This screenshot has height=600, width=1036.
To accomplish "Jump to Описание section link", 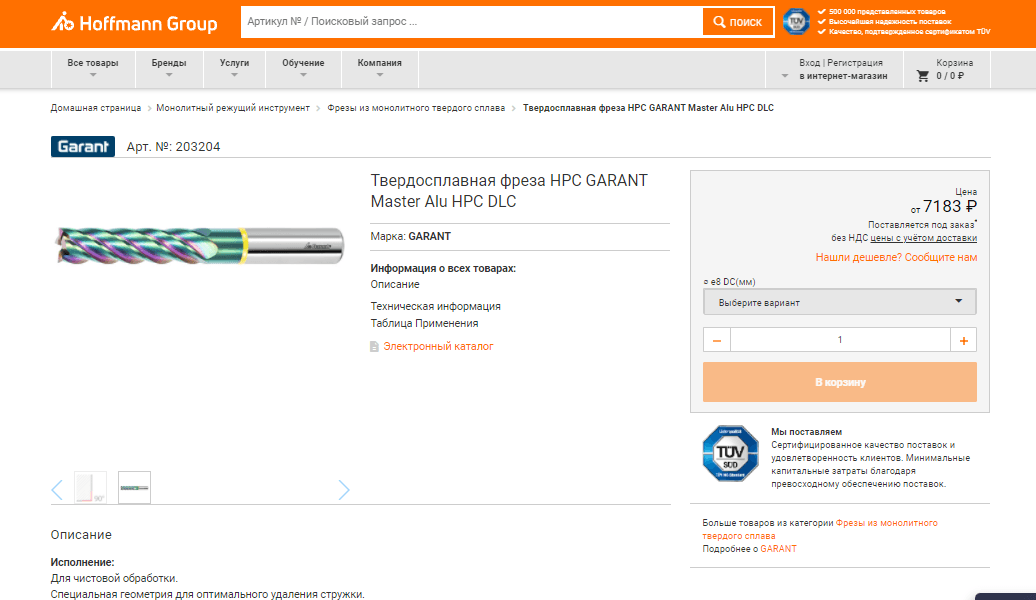I will 395,284.
